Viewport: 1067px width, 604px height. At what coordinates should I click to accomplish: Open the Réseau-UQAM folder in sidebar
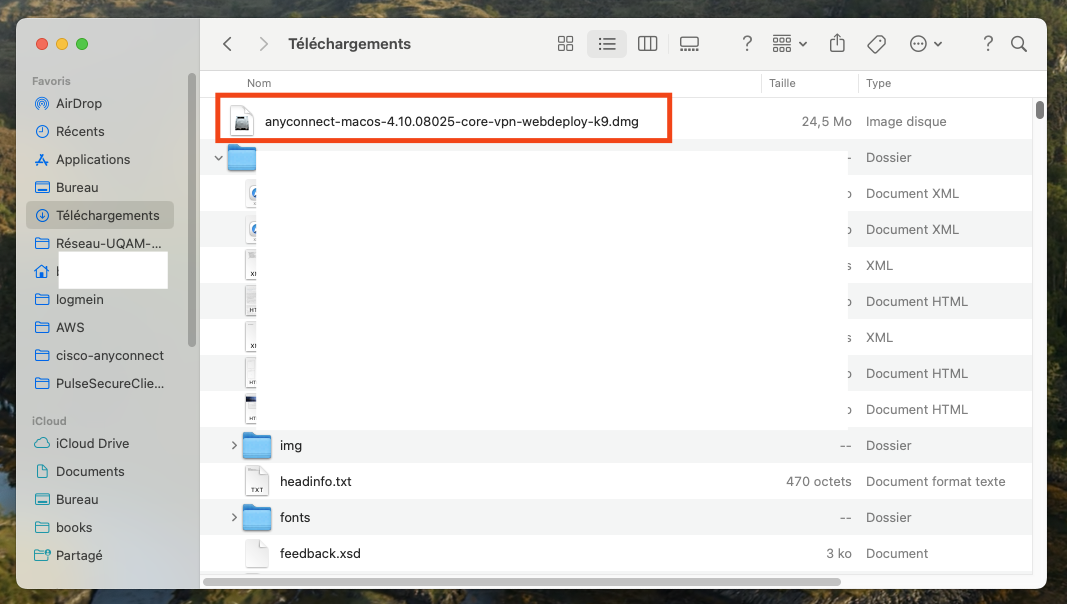click(108, 243)
